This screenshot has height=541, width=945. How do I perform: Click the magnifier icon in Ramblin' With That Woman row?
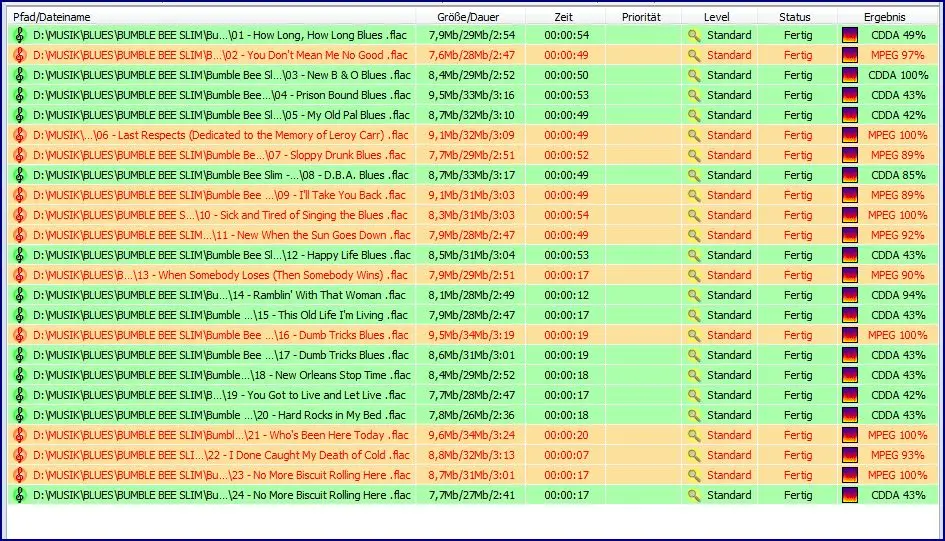coord(694,295)
